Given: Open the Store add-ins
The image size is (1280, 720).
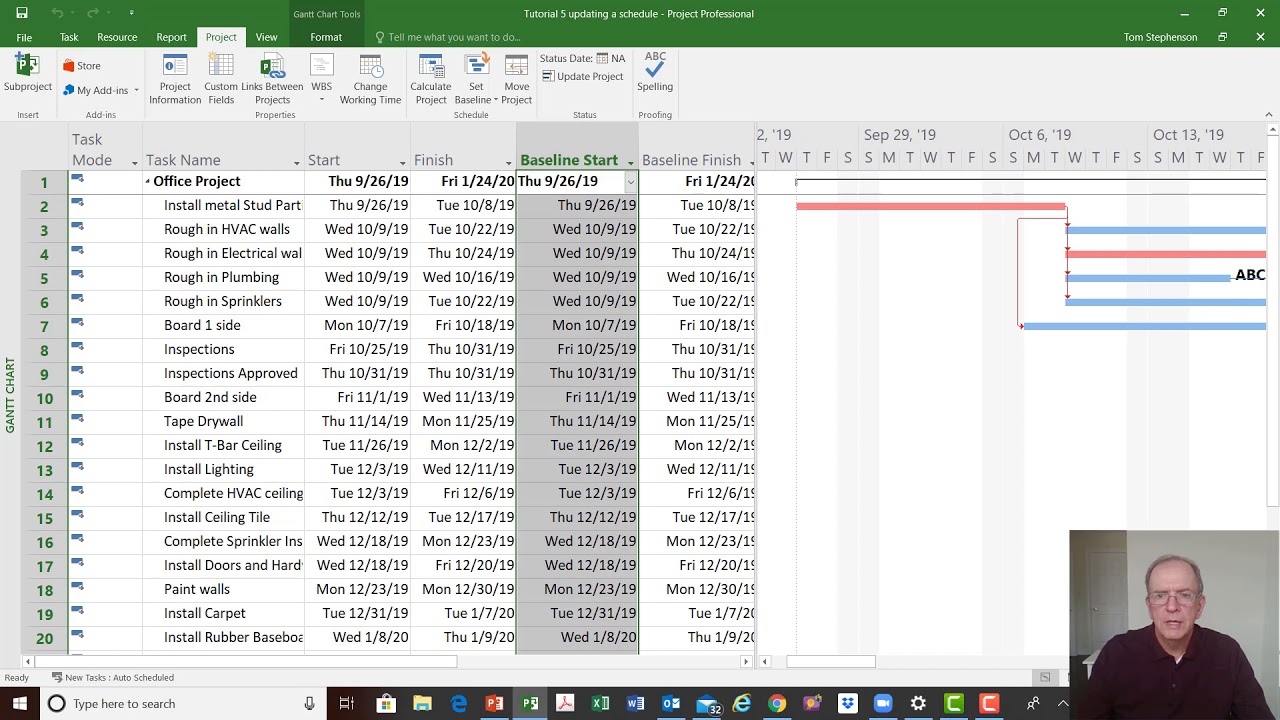Looking at the screenshot, I should pyautogui.click(x=82, y=66).
